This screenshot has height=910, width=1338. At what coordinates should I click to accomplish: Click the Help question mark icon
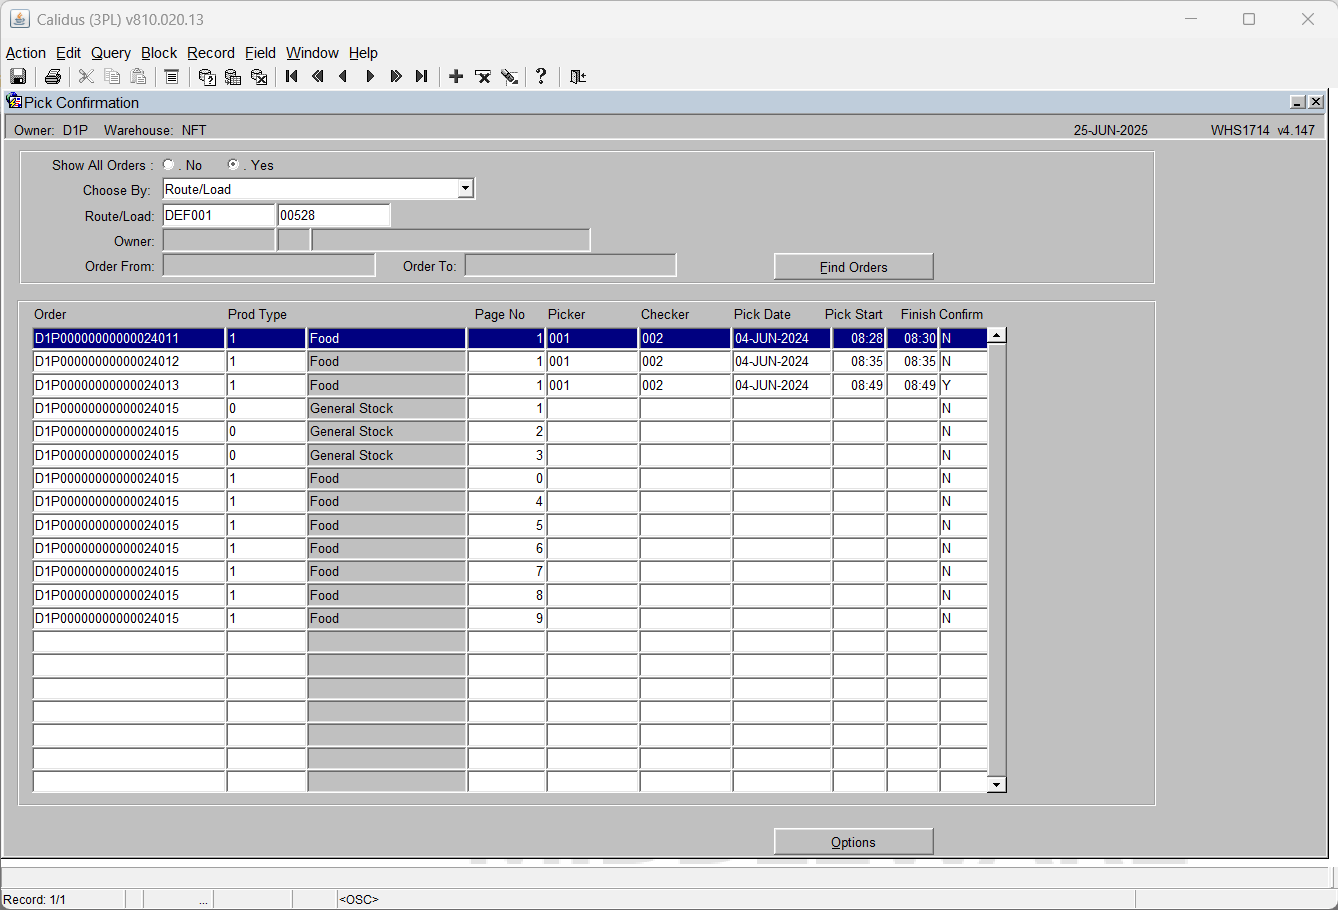[541, 77]
